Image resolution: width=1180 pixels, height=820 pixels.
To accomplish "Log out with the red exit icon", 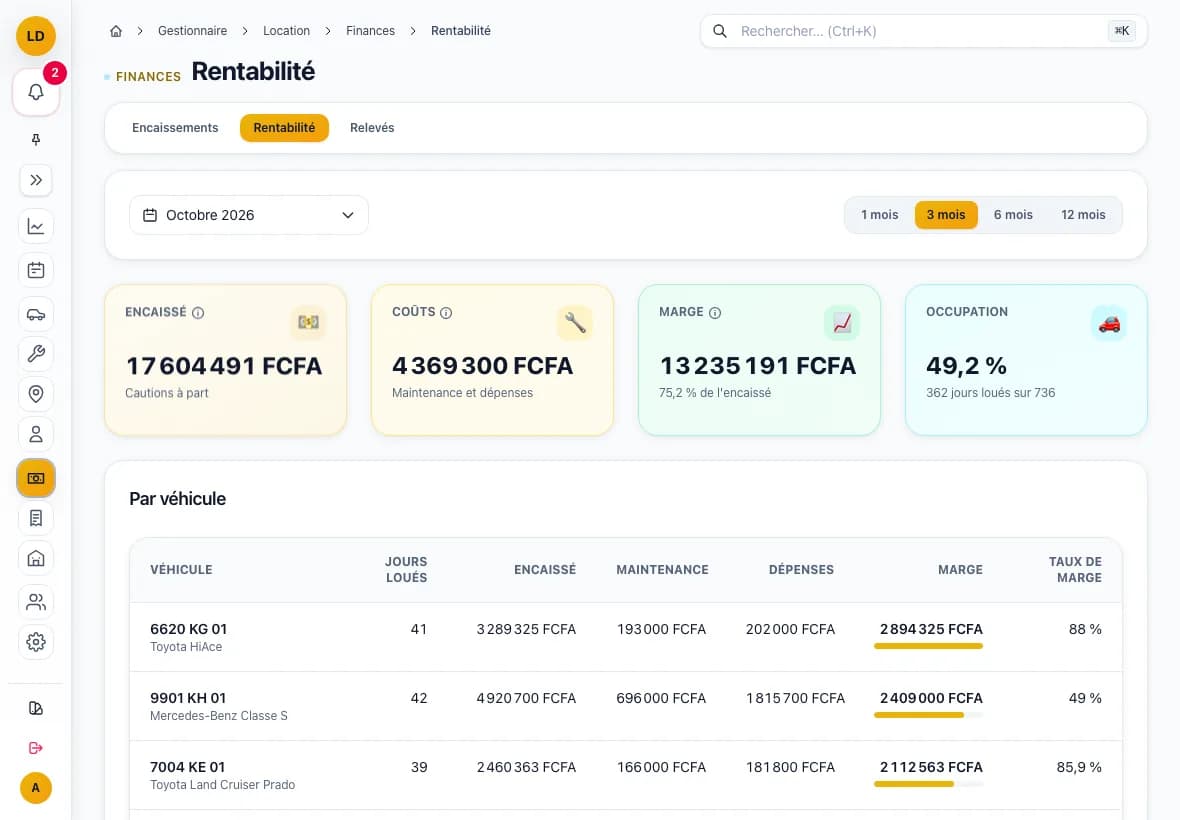I will [x=35, y=748].
